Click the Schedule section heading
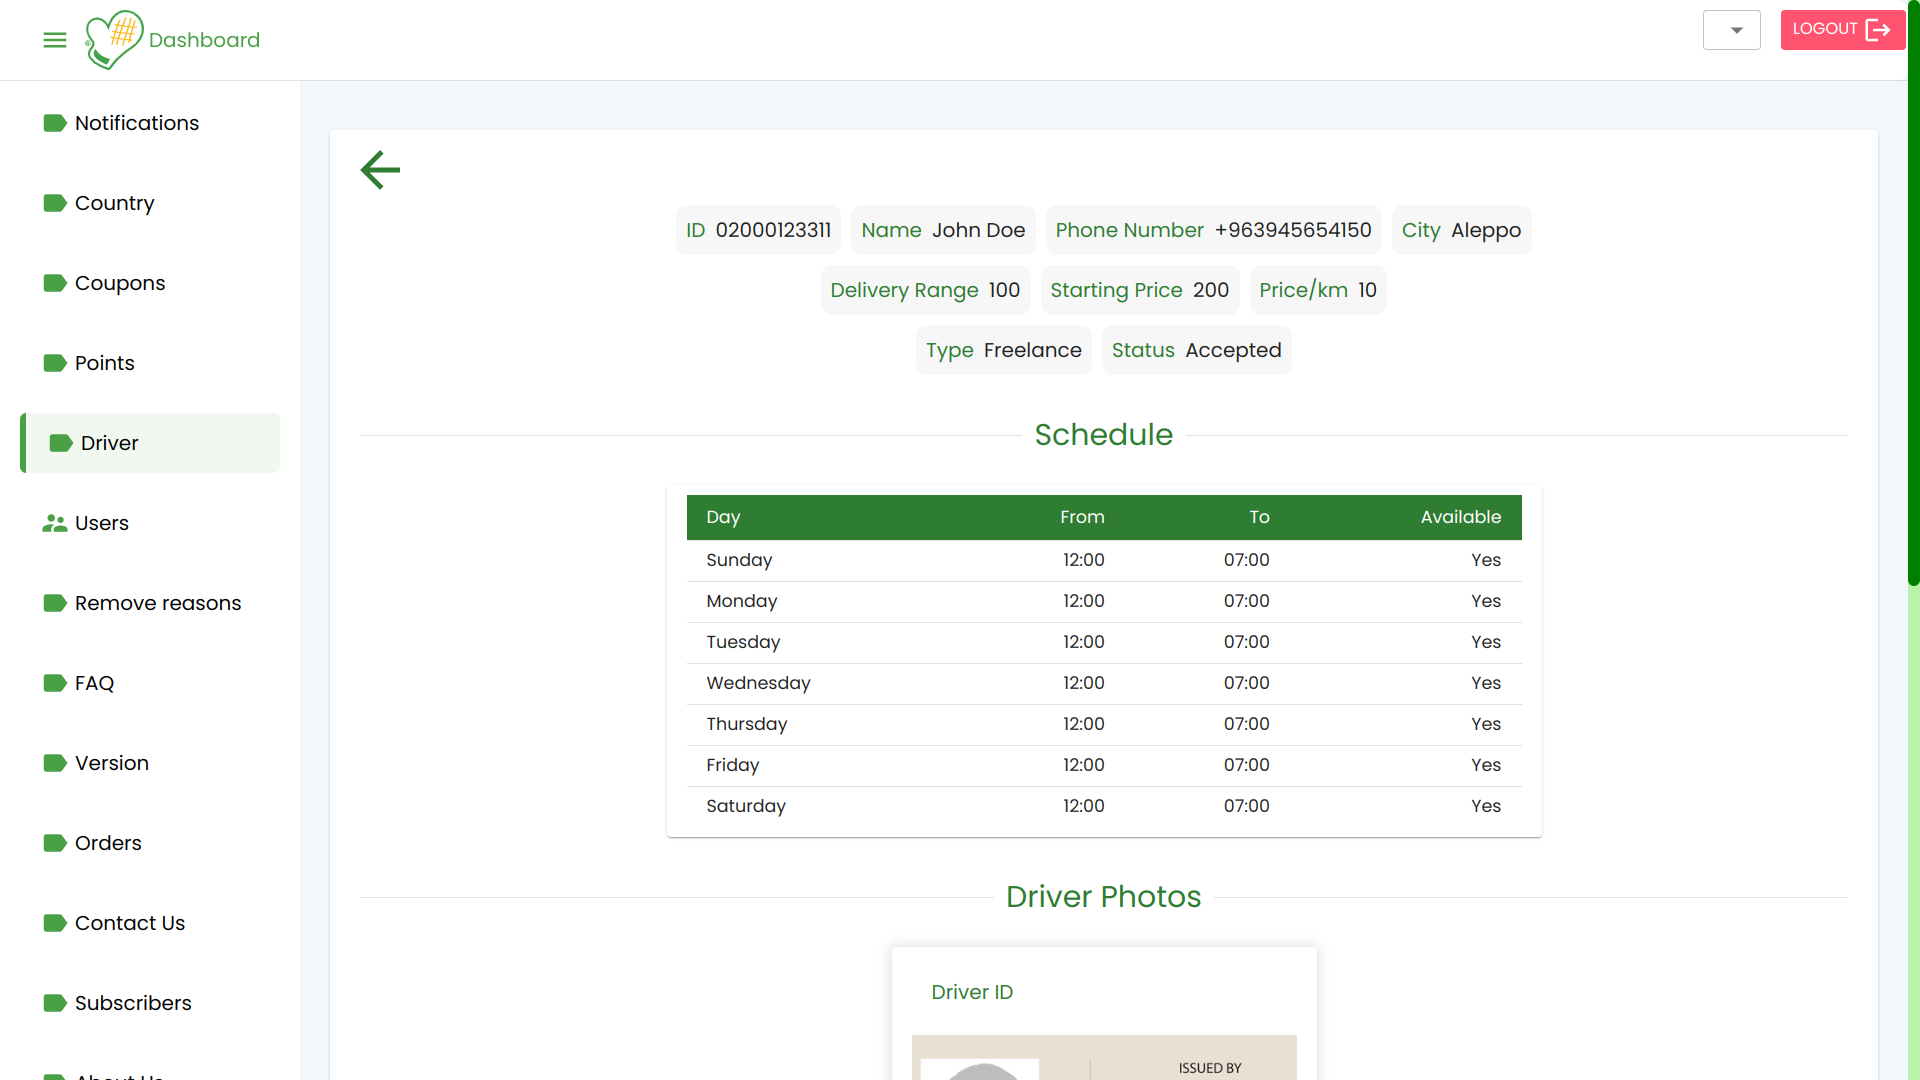This screenshot has width=1920, height=1080. [x=1103, y=435]
